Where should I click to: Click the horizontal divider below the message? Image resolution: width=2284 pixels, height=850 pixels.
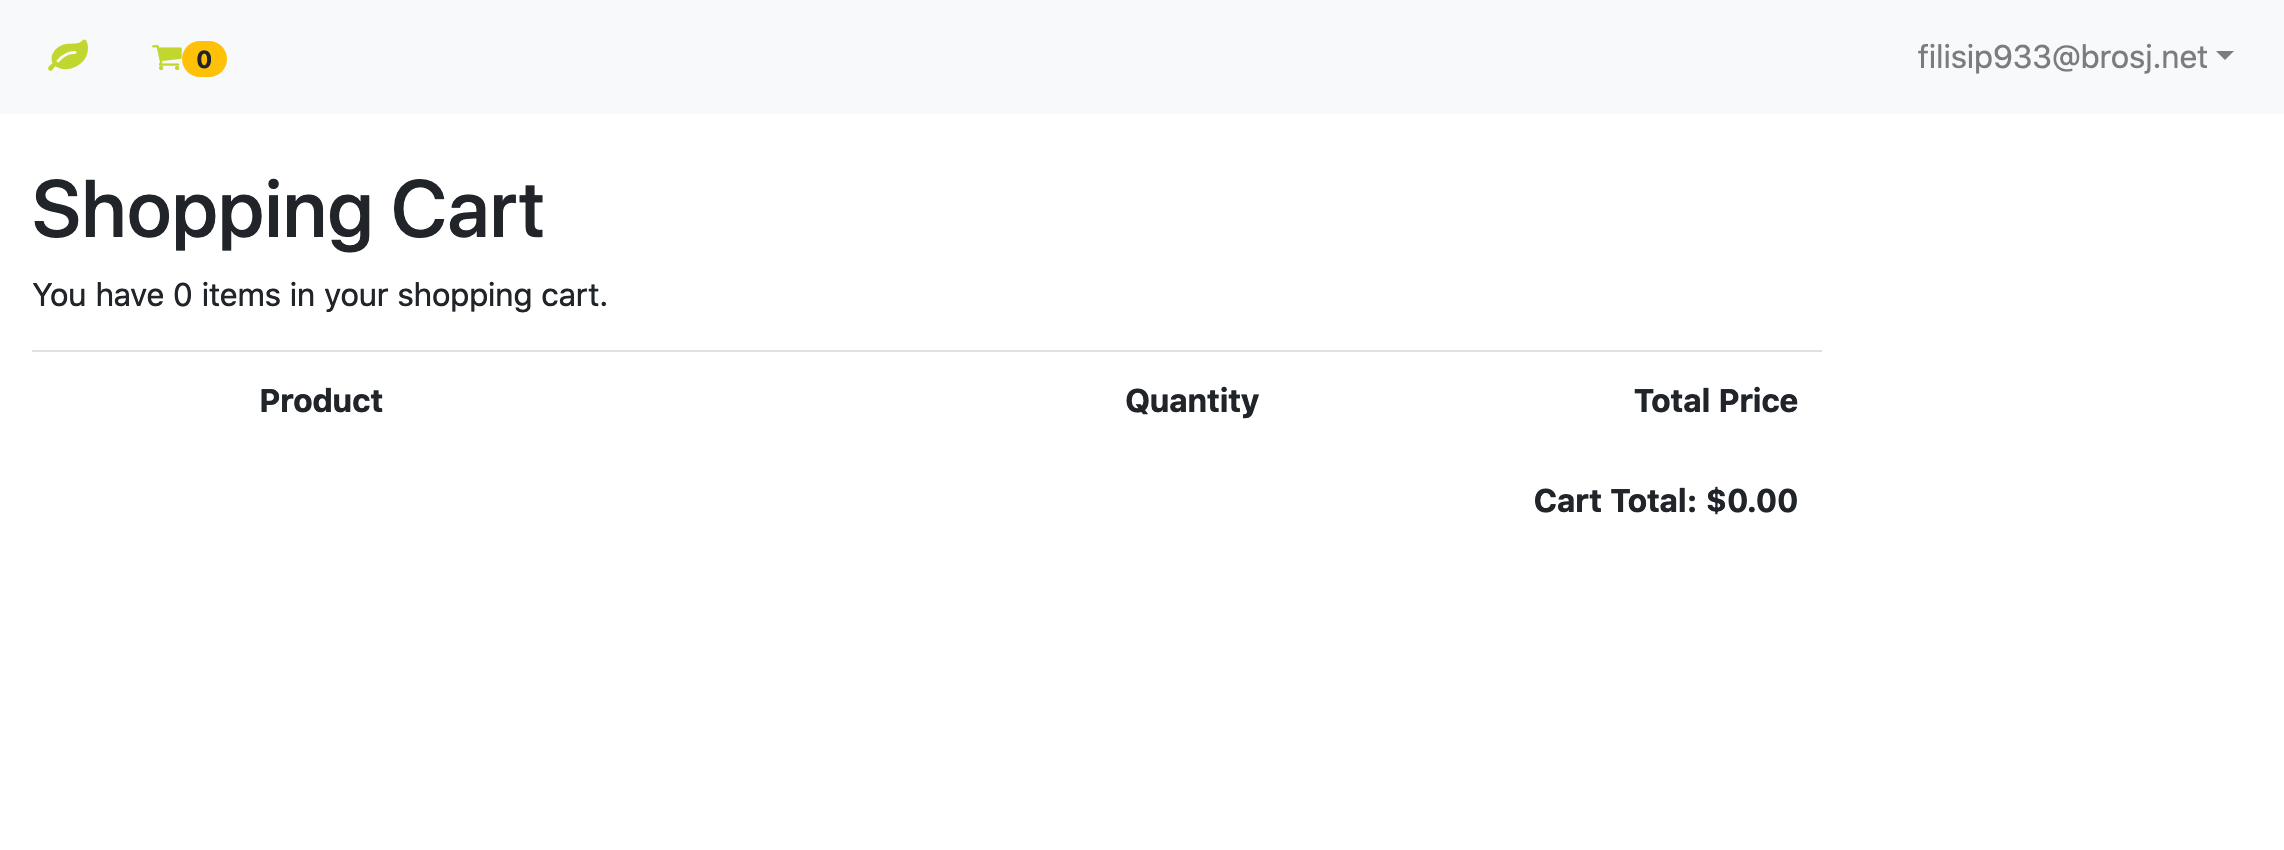pyautogui.click(x=927, y=351)
